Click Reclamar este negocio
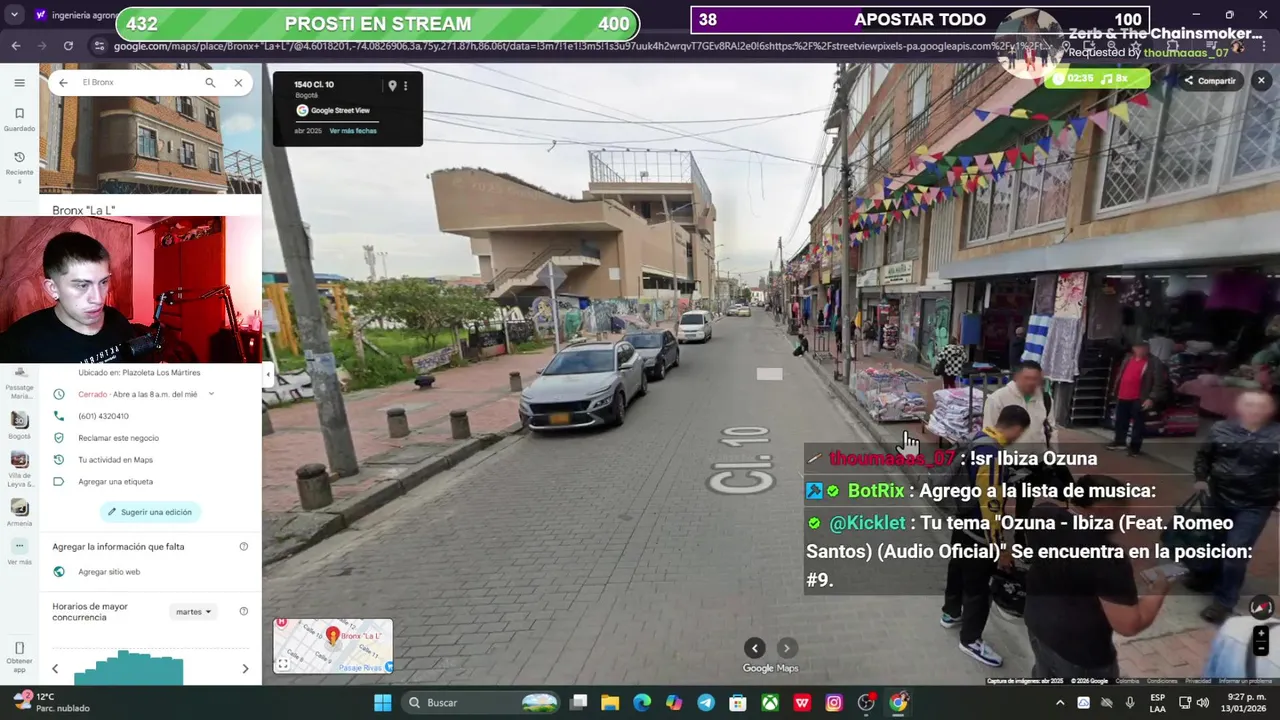1280x720 pixels. click(x=118, y=438)
